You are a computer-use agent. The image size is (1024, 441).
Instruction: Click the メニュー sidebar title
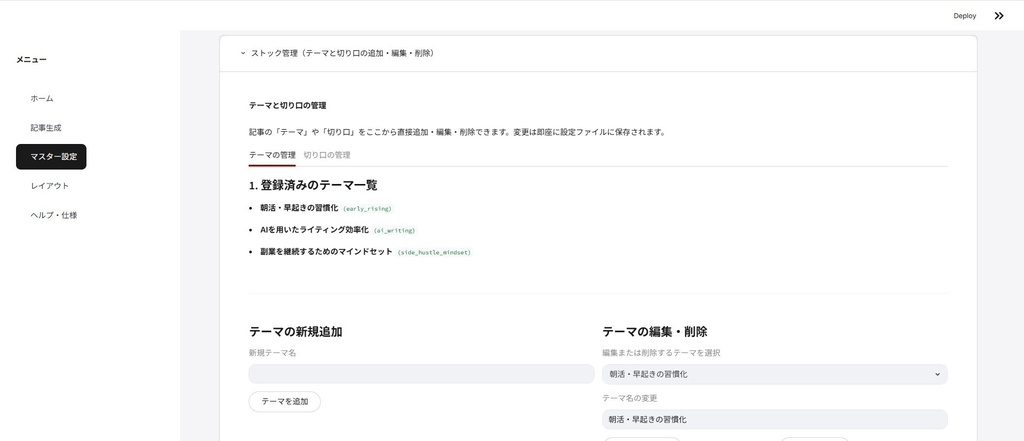[31, 60]
